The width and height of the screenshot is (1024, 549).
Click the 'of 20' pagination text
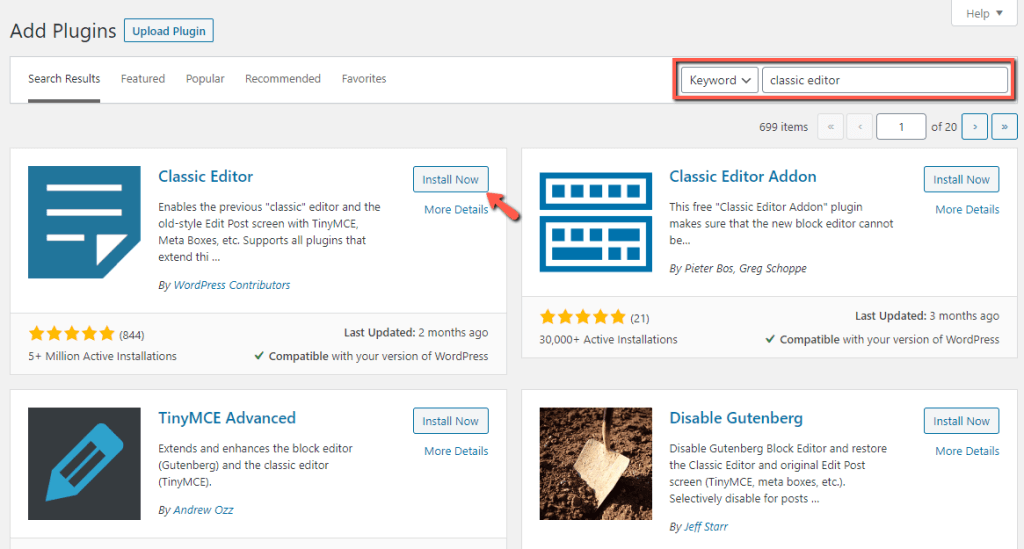[944, 127]
